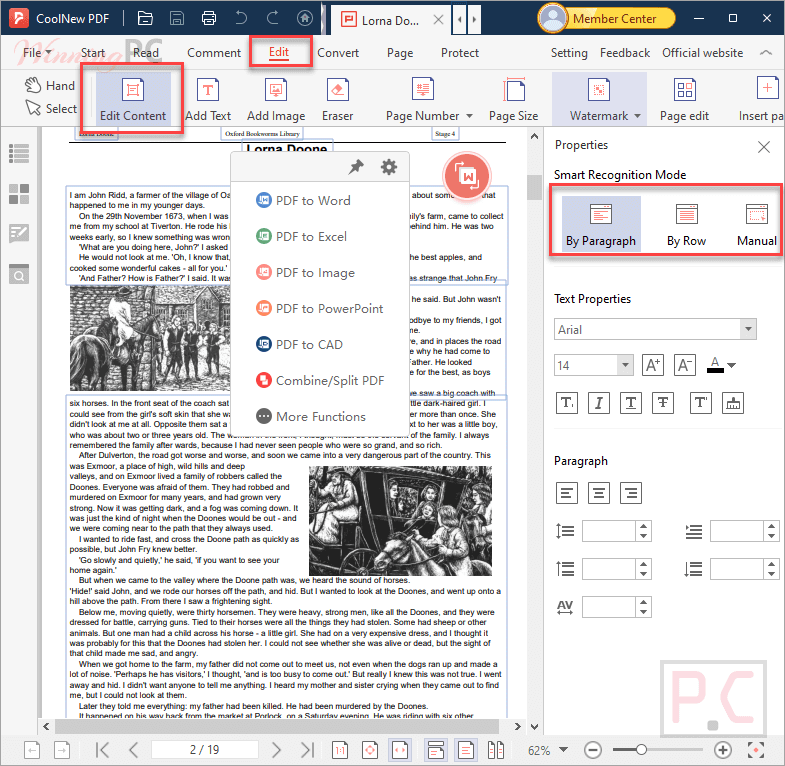Decrease font size with A- button

(685, 365)
